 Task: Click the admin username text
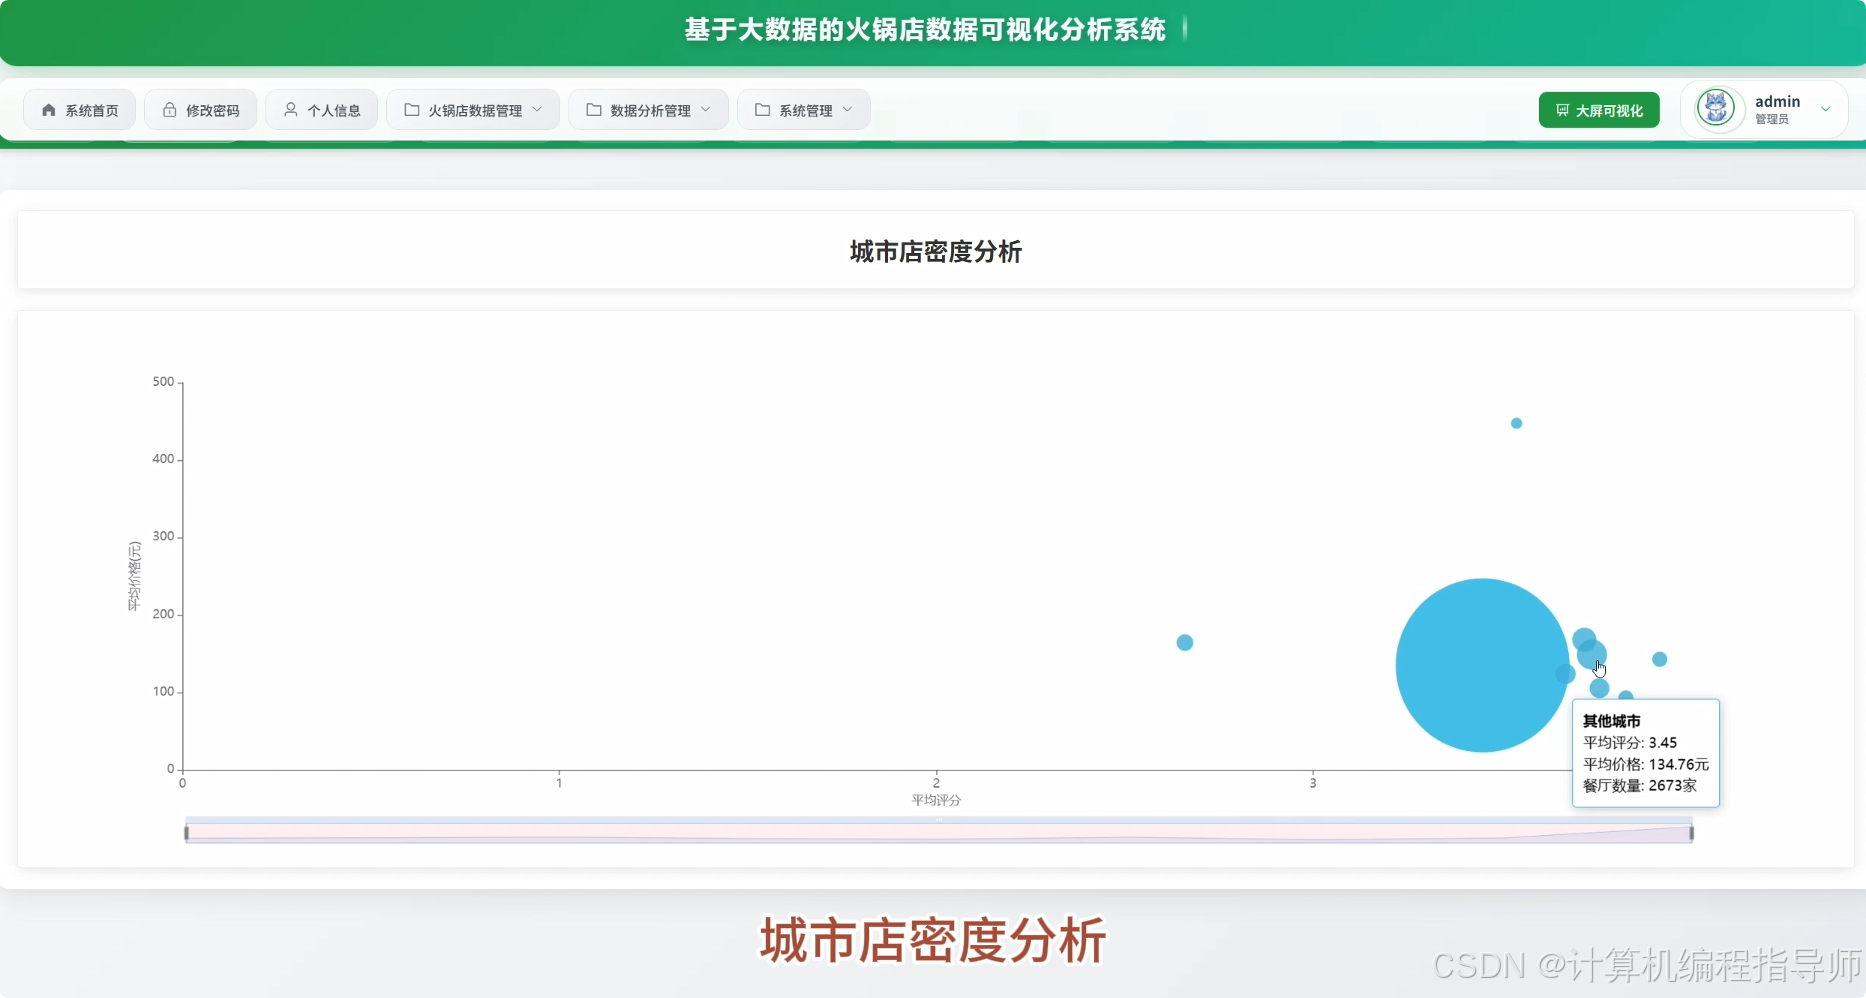(1777, 101)
